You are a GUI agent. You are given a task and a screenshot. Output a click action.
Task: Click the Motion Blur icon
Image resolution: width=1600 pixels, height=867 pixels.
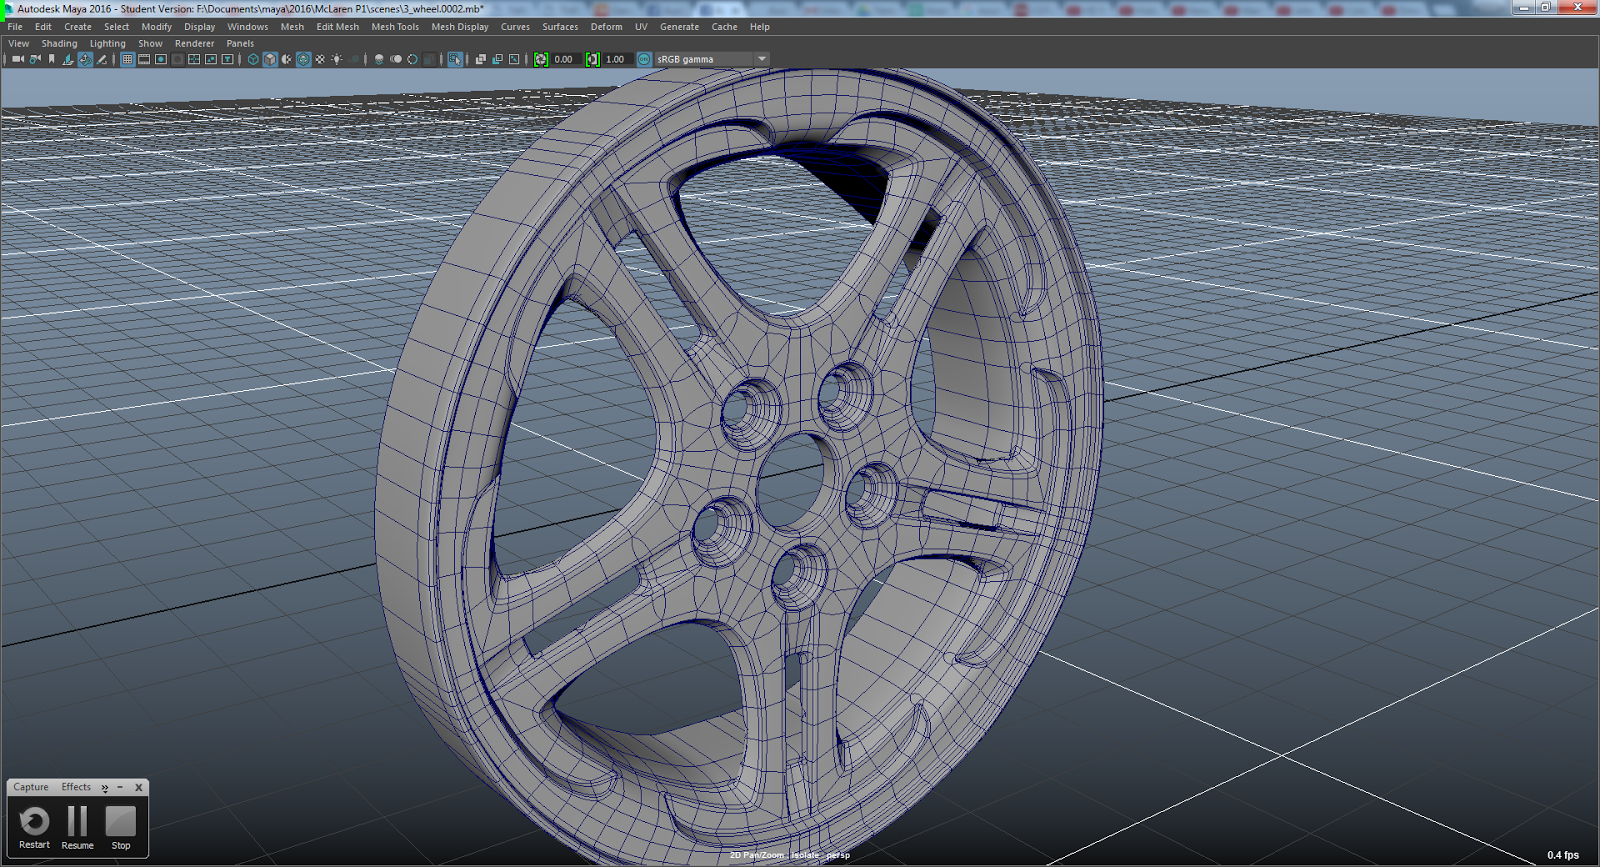click(x=396, y=59)
